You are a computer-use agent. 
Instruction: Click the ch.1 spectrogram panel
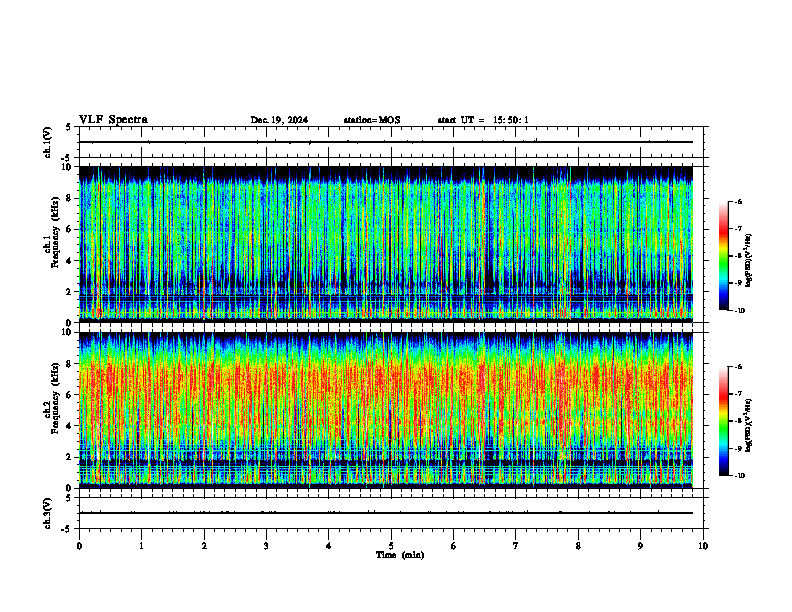click(386, 244)
